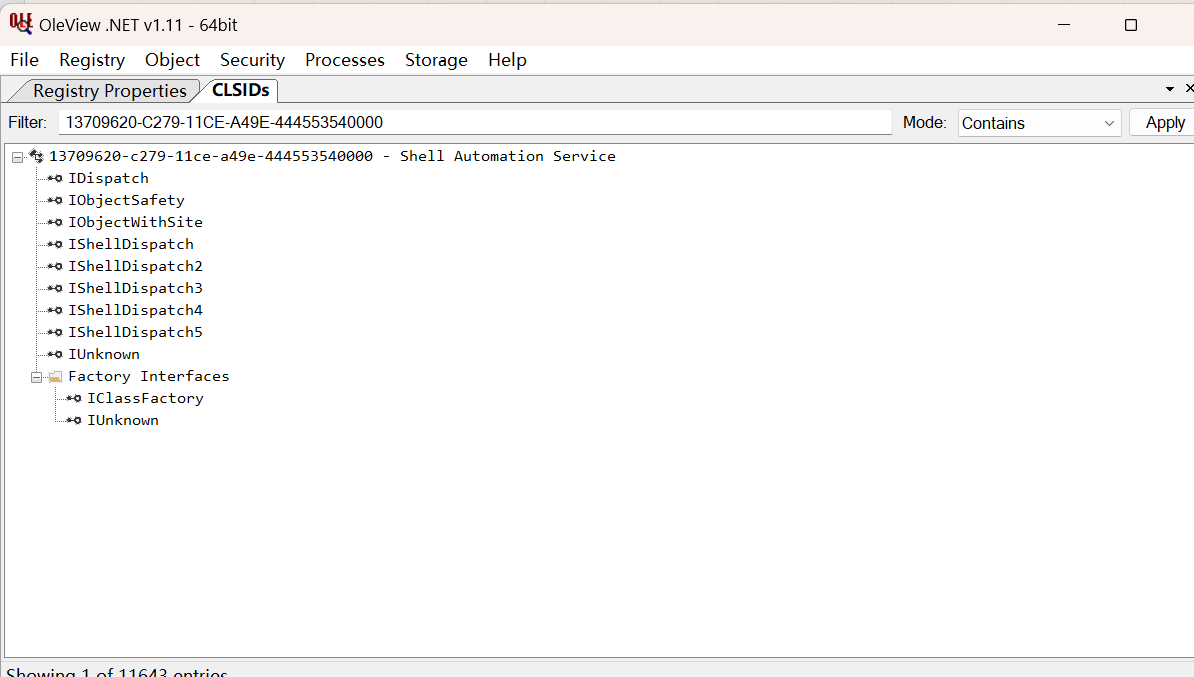Click the interface icon beside IDispatch

click(x=56, y=178)
